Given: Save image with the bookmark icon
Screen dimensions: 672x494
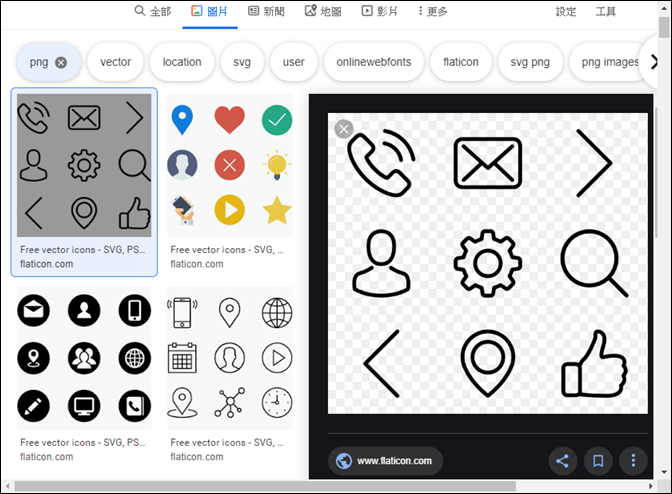Looking at the screenshot, I should click(598, 461).
